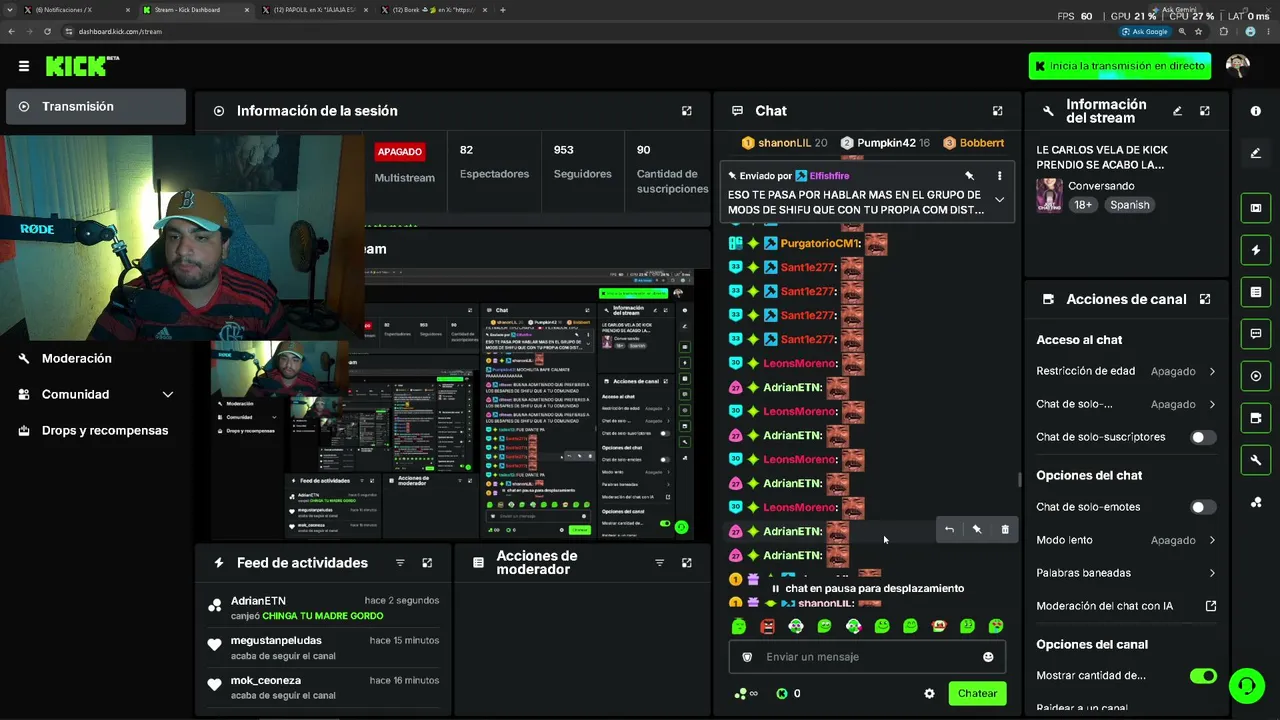
Task: Open Modo lento options
Action: coord(1126,540)
